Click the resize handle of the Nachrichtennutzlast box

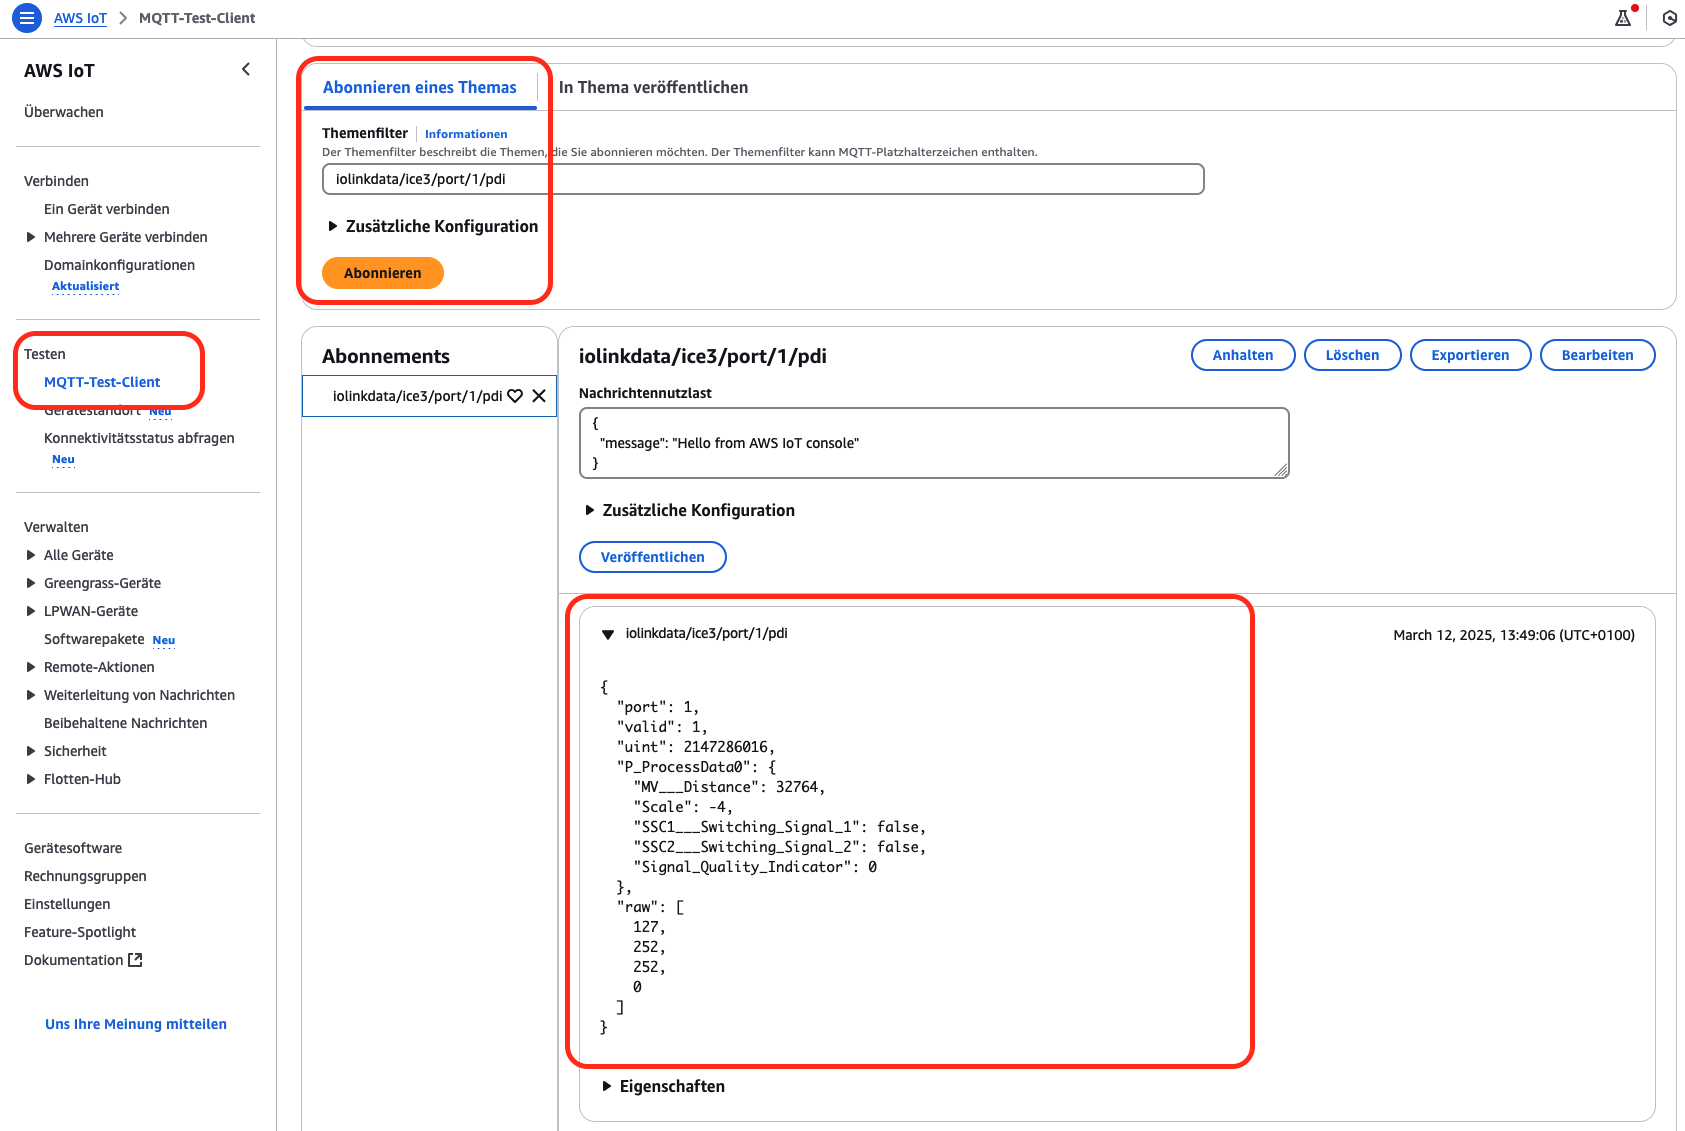click(1281, 470)
